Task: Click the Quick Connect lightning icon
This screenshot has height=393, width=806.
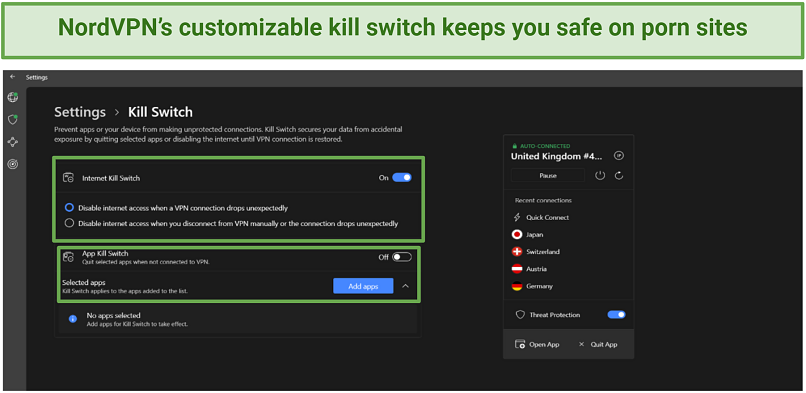Action: pos(517,217)
